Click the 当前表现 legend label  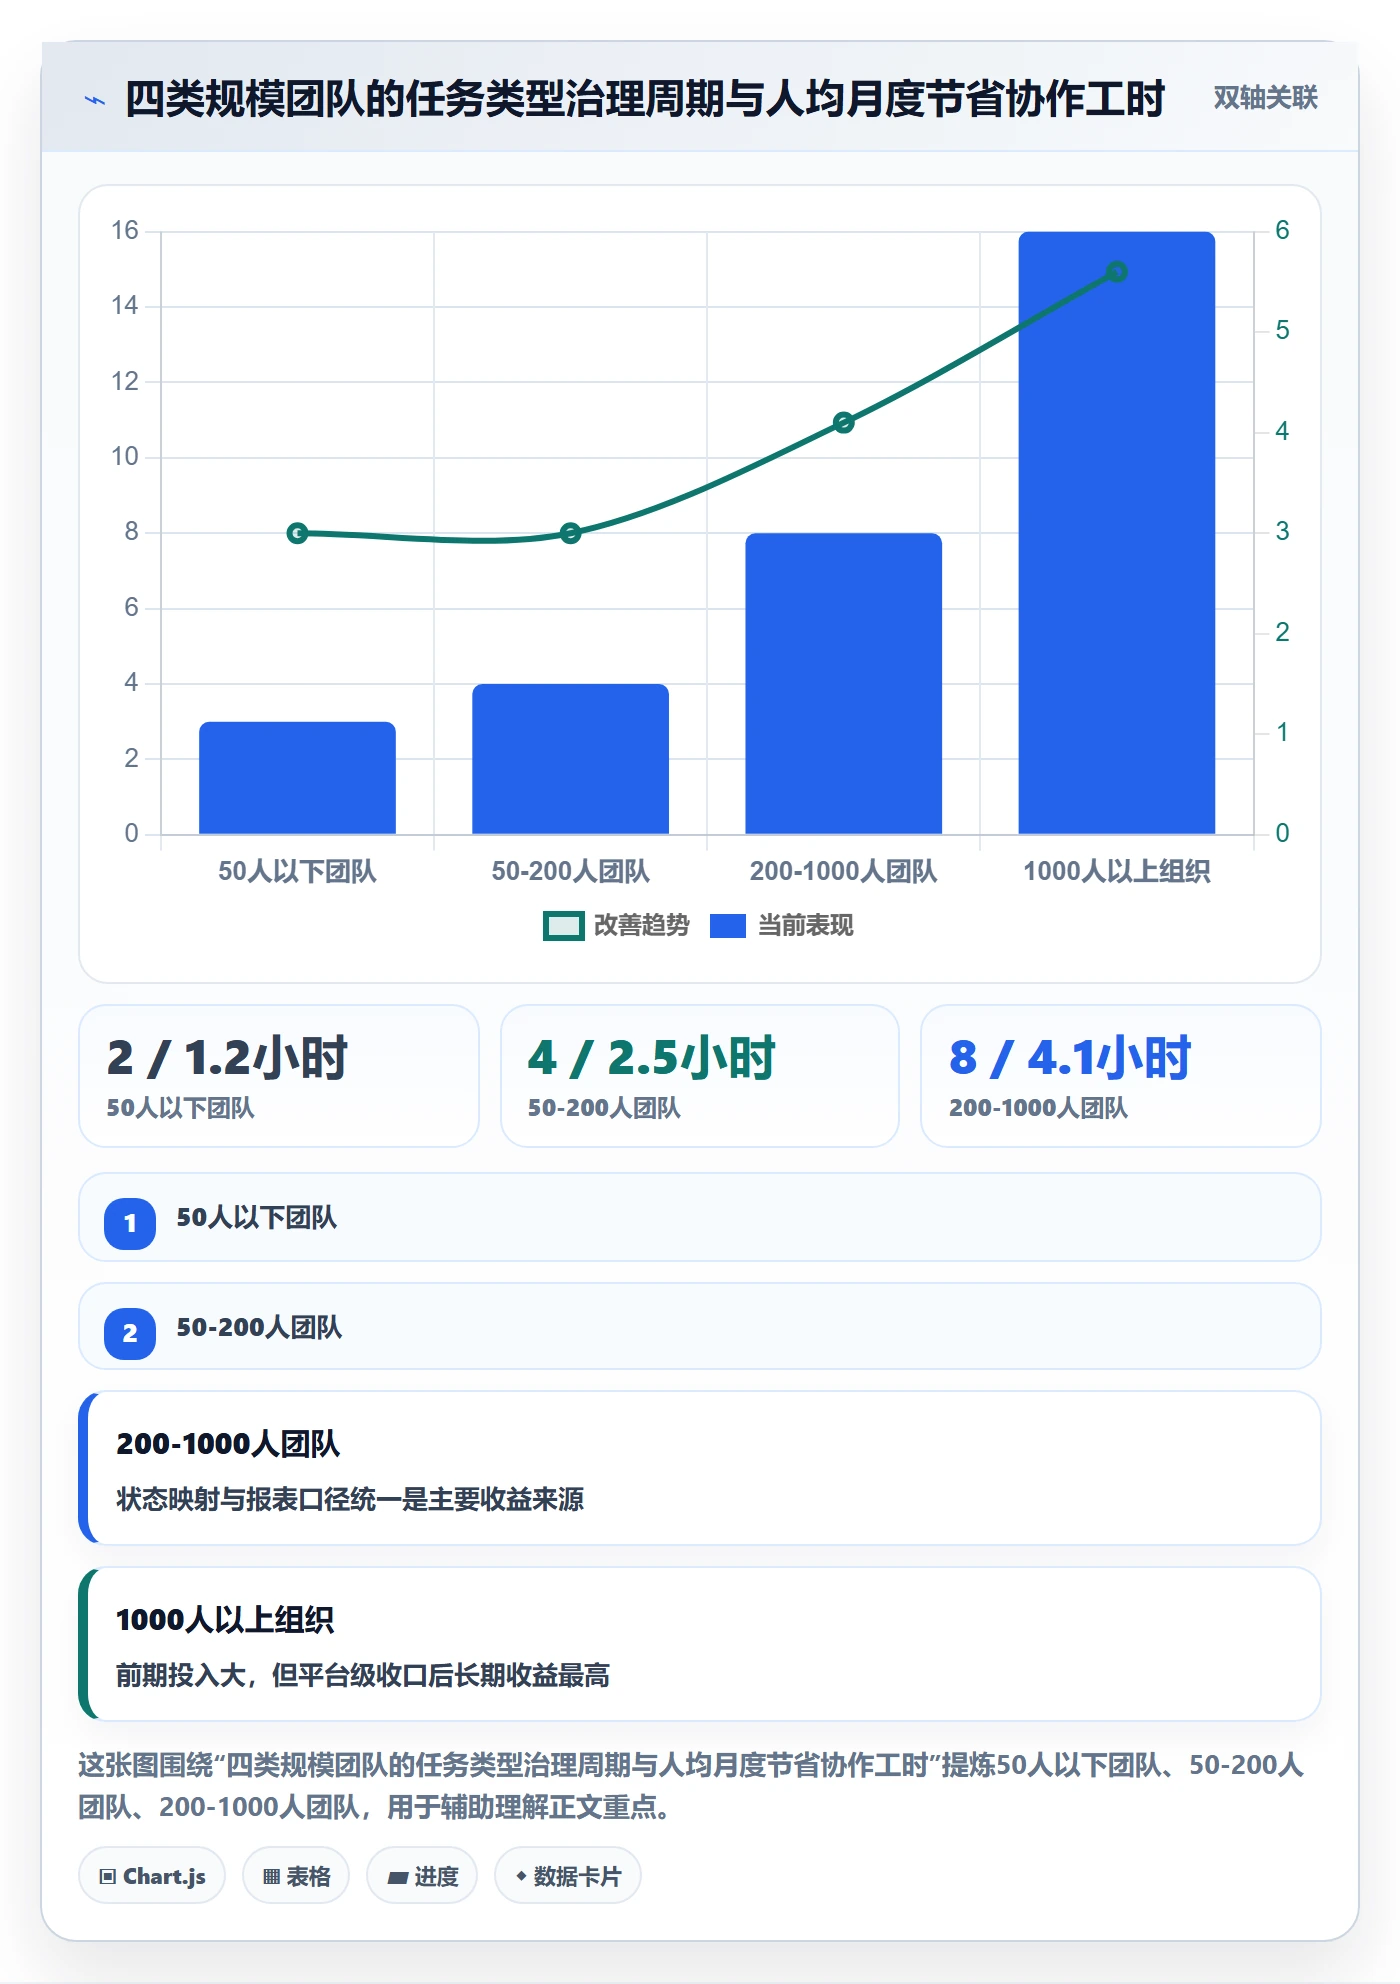point(806,926)
